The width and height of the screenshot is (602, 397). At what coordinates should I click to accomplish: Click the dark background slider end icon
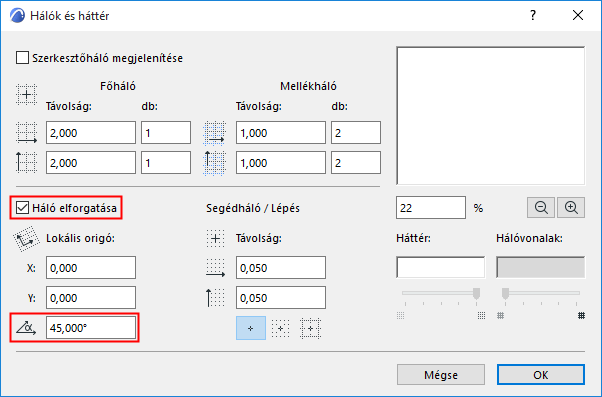point(481,316)
